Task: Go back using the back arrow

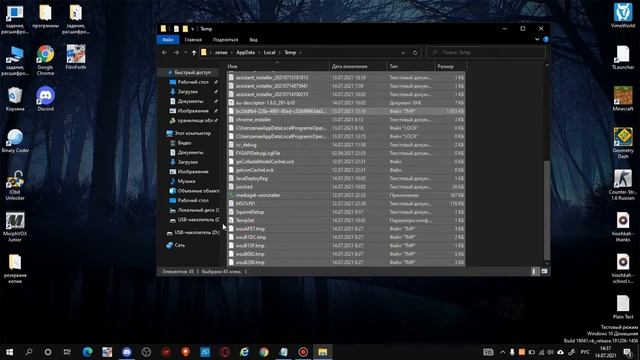Action: coord(164,52)
